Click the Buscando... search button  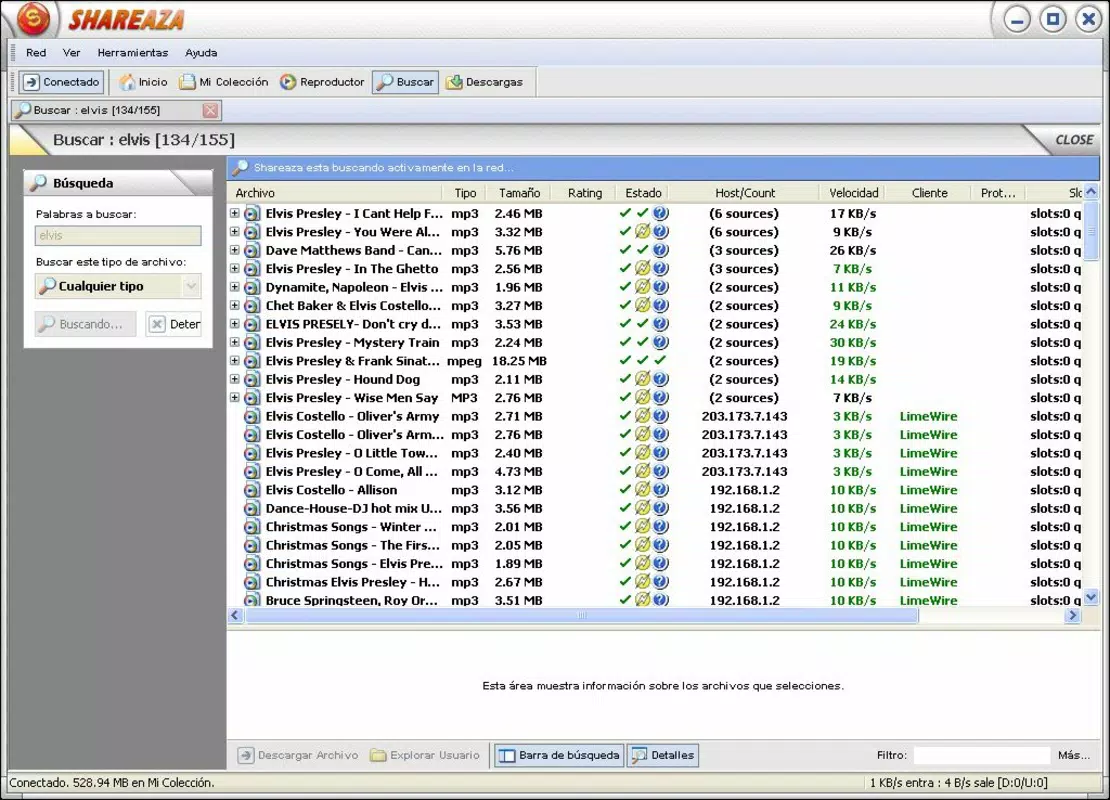click(86, 324)
